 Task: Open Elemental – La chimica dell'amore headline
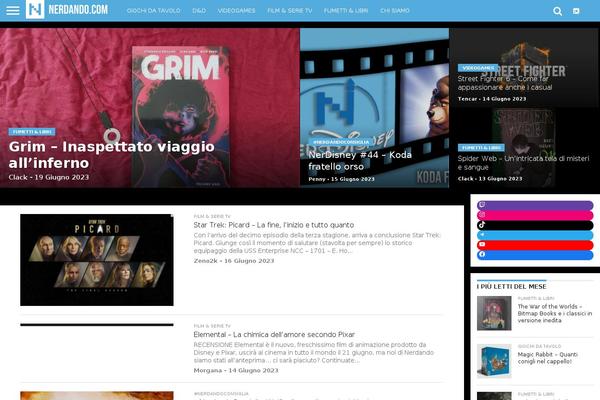coord(274,335)
